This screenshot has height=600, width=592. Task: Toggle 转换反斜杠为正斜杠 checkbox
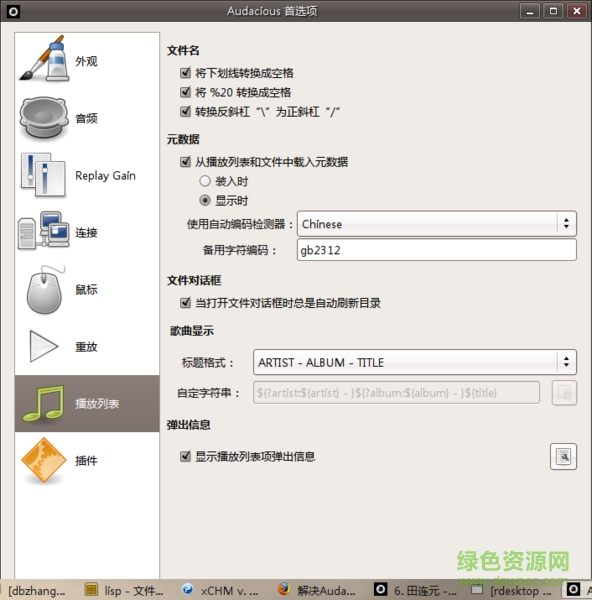point(185,112)
